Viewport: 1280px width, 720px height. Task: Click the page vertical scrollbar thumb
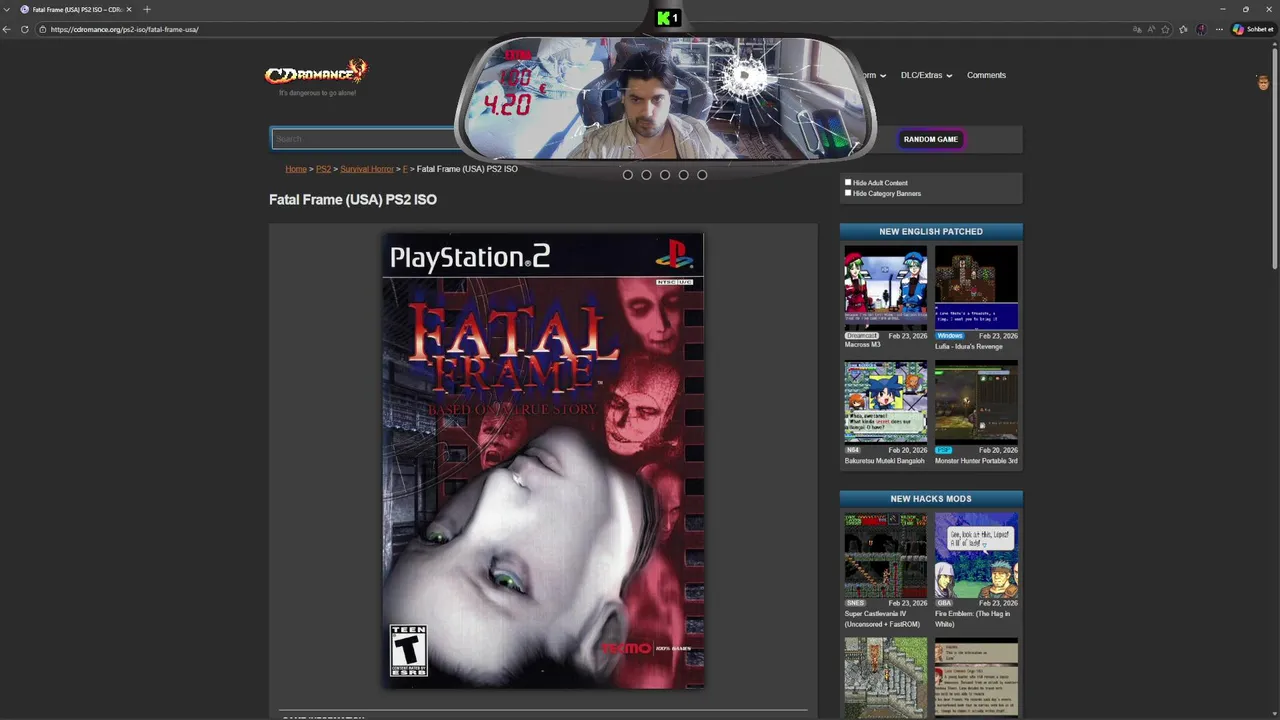tap(1275, 158)
